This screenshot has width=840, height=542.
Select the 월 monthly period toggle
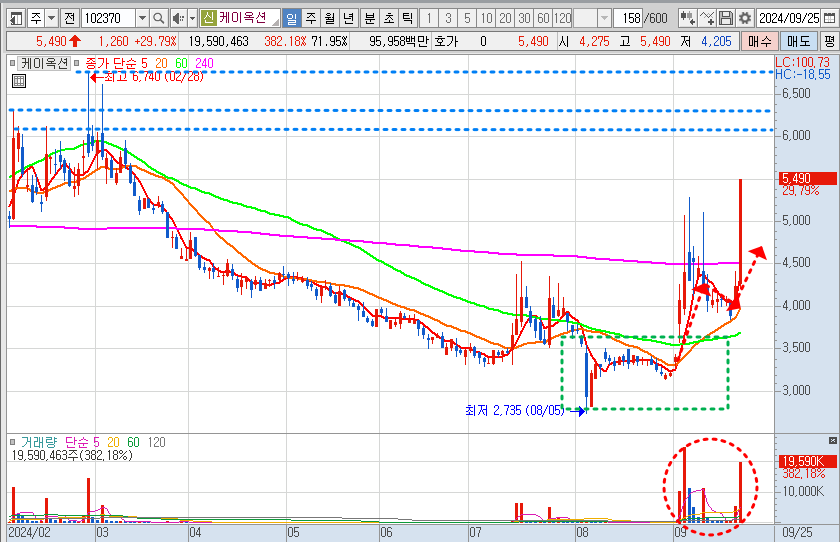[329, 19]
